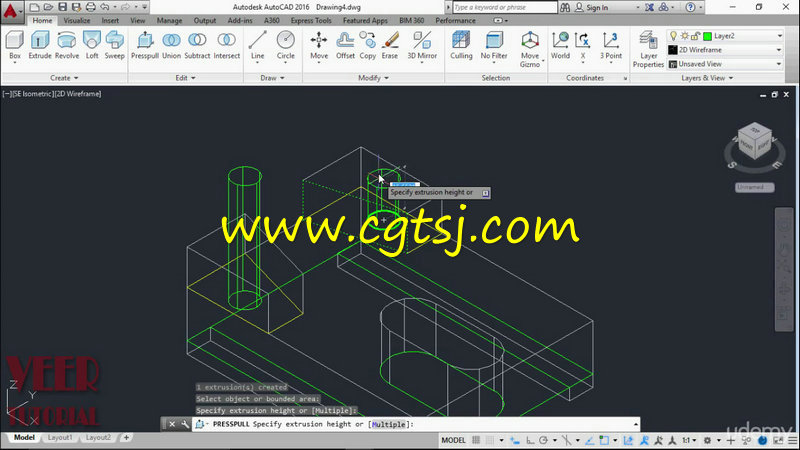Open the 2D Wireframe visual style dropdown
The image size is (800, 450).
pos(779,50)
